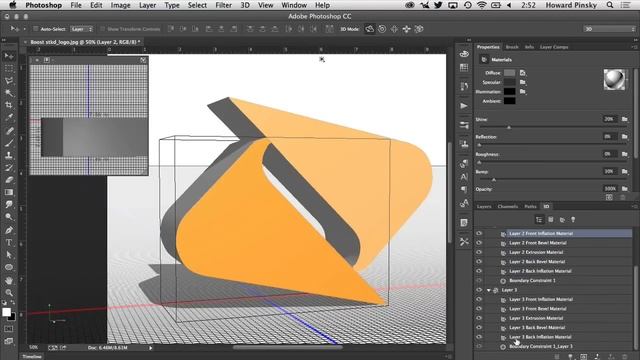Open the Bump texture folder menu

[x=624, y=171]
